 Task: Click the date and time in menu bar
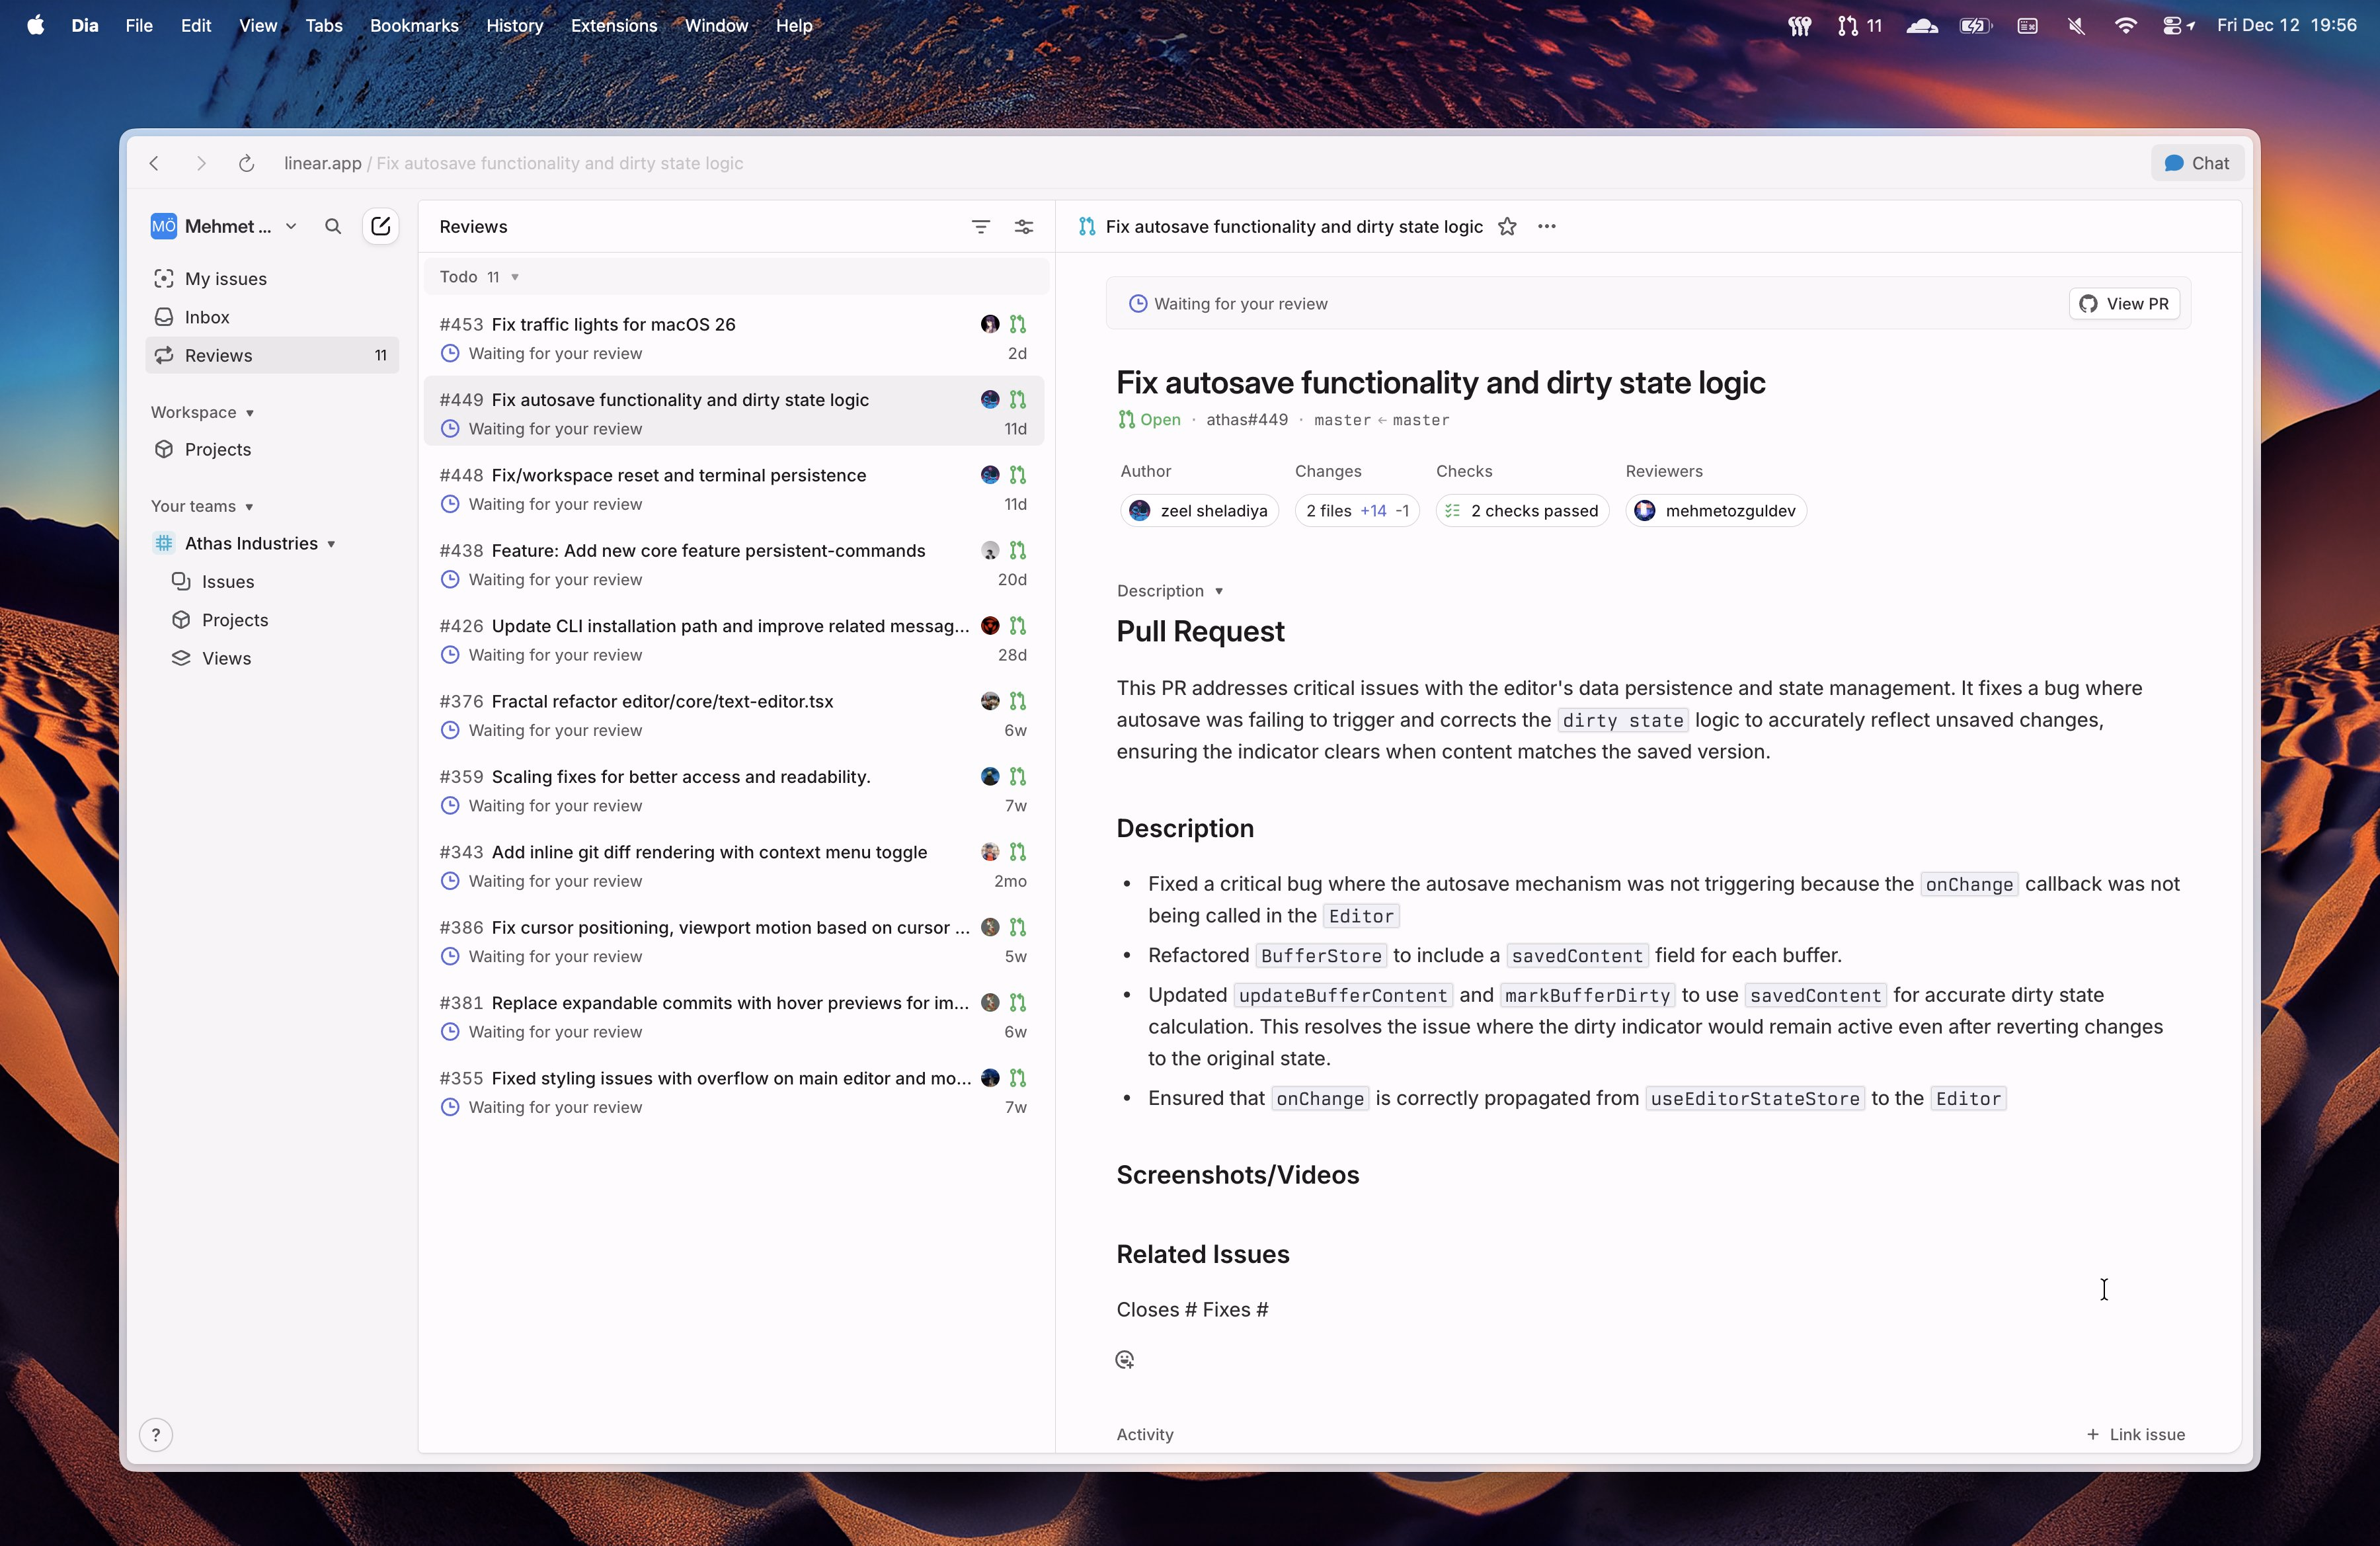[2286, 25]
